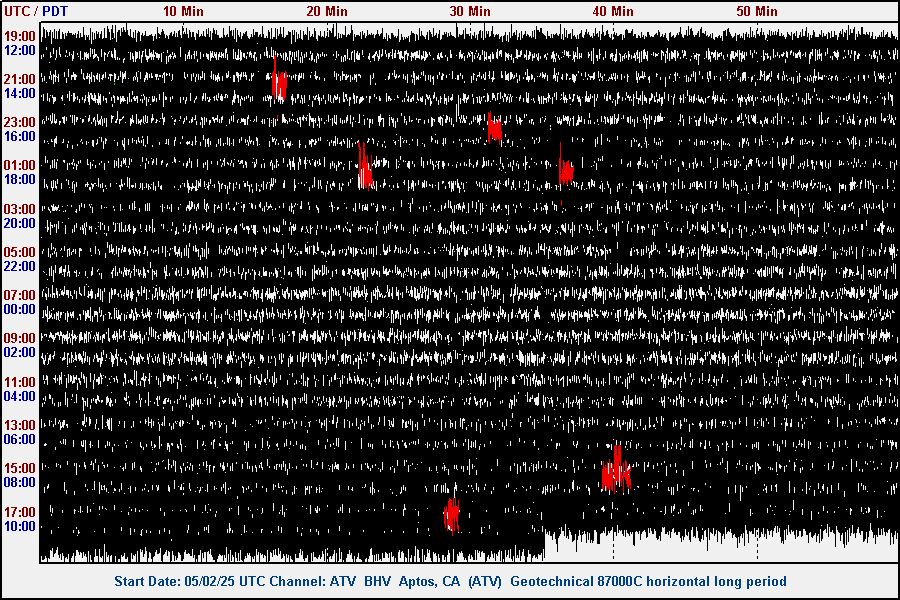This screenshot has width=900, height=600.
Task: Click the 'Channel: ATV BHV' caption text
Action: [329, 582]
